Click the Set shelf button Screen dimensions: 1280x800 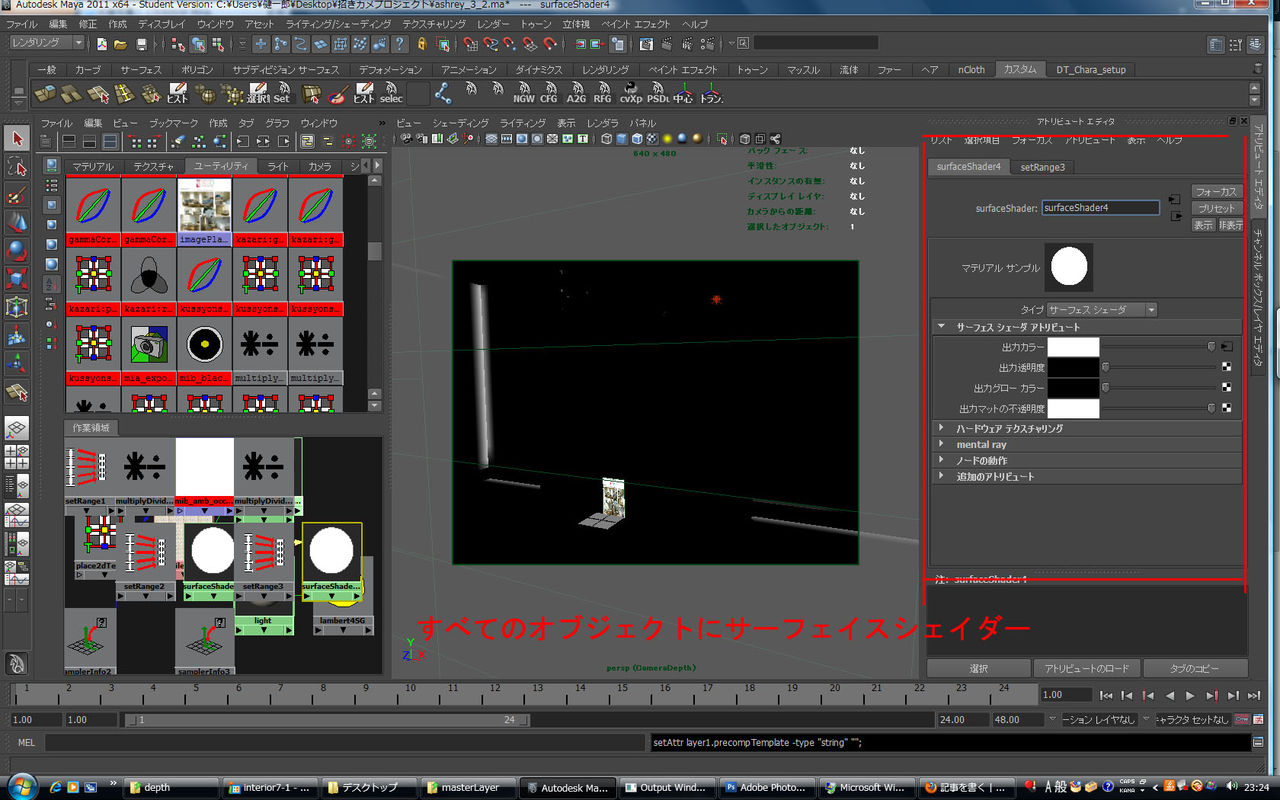click(282, 94)
